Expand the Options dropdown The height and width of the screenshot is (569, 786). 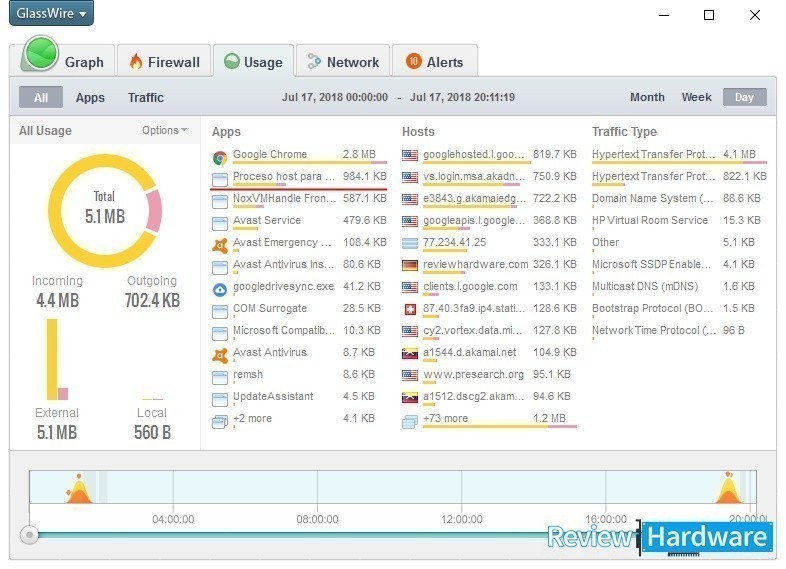tap(164, 130)
